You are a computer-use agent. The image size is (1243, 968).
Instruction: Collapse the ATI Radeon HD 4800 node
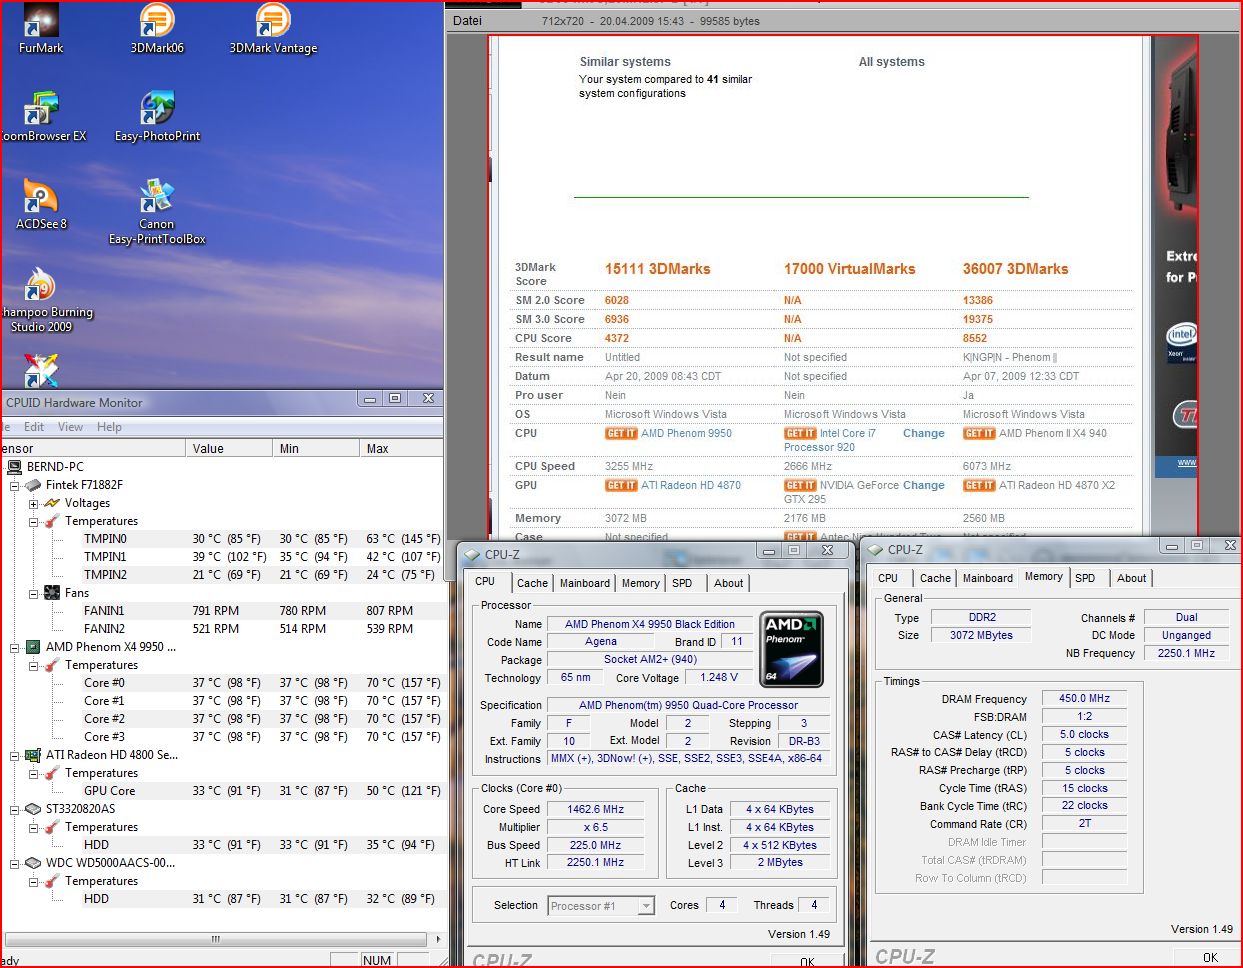15,756
